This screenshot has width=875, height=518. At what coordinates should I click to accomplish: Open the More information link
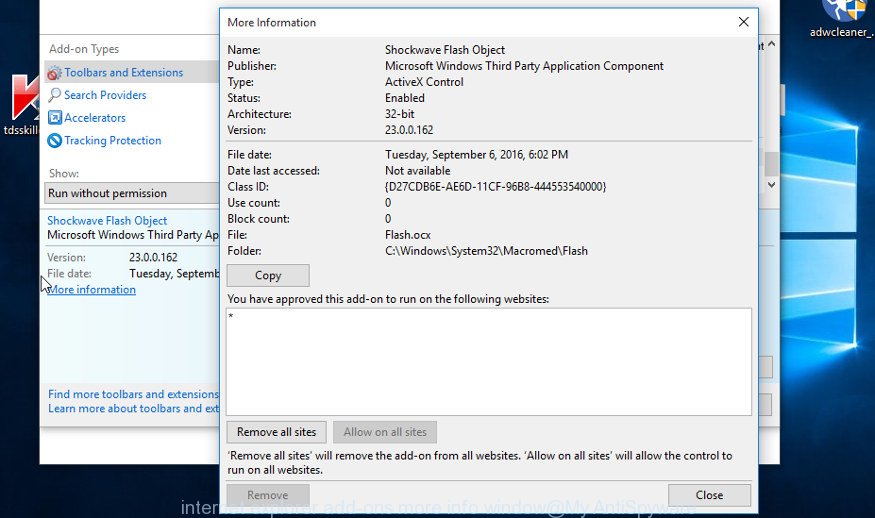pyautogui.click(x=92, y=290)
